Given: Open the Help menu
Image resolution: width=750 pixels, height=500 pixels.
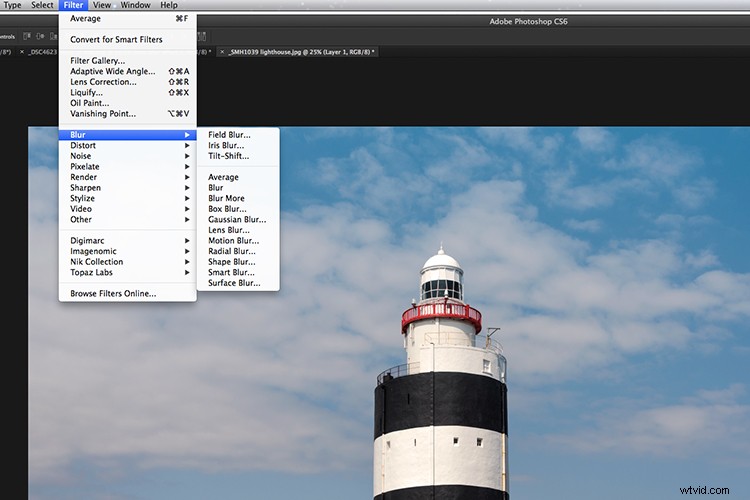Looking at the screenshot, I should coord(169,5).
